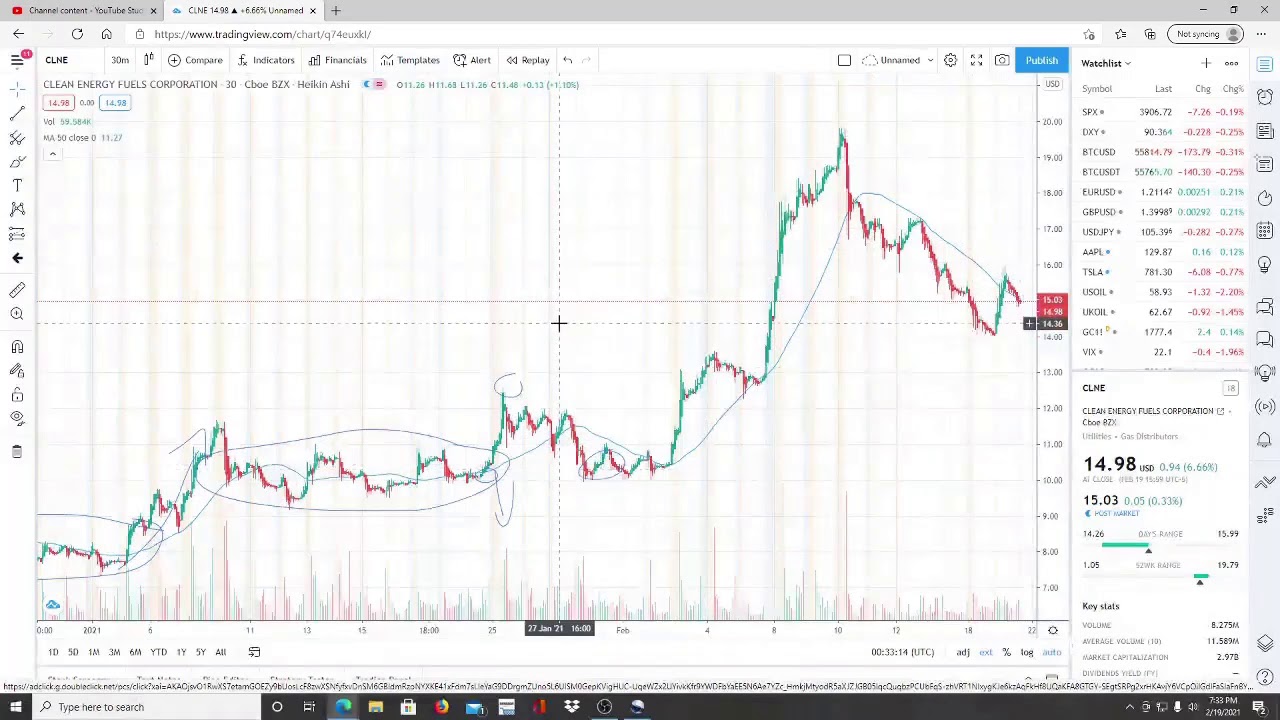Open the time zone menu showing UTC
Viewport: 1280px width, 720px height.
903,652
